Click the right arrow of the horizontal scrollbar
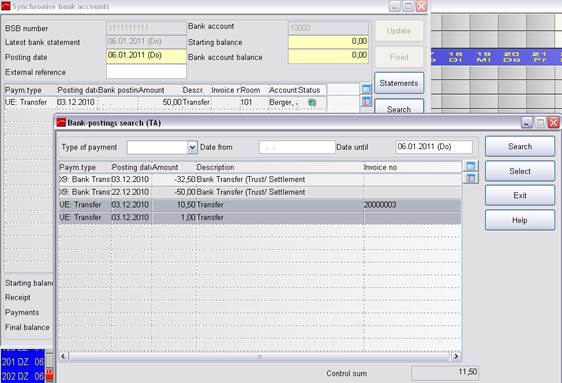 click(456, 356)
